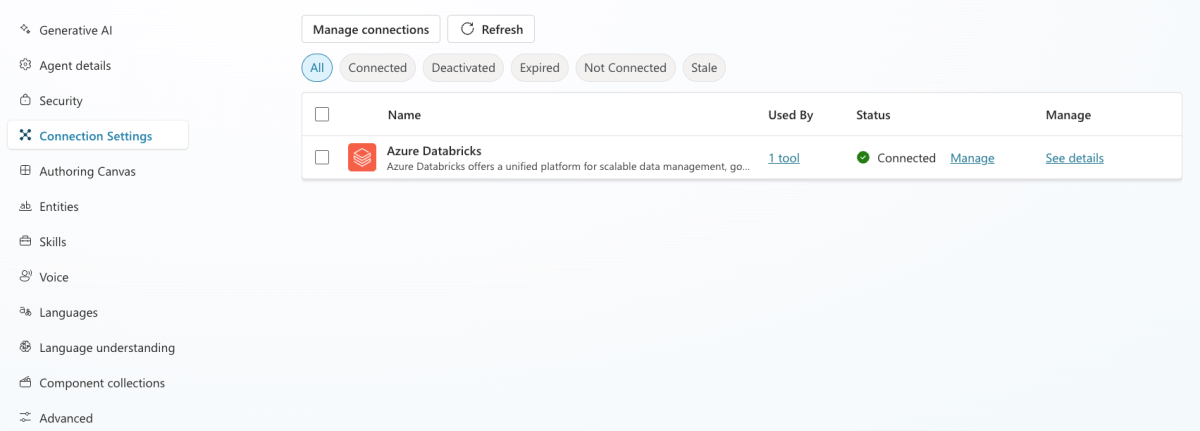This screenshot has width=1200, height=431.
Task: Open See details for Azure Databricks
Action: (1074, 158)
